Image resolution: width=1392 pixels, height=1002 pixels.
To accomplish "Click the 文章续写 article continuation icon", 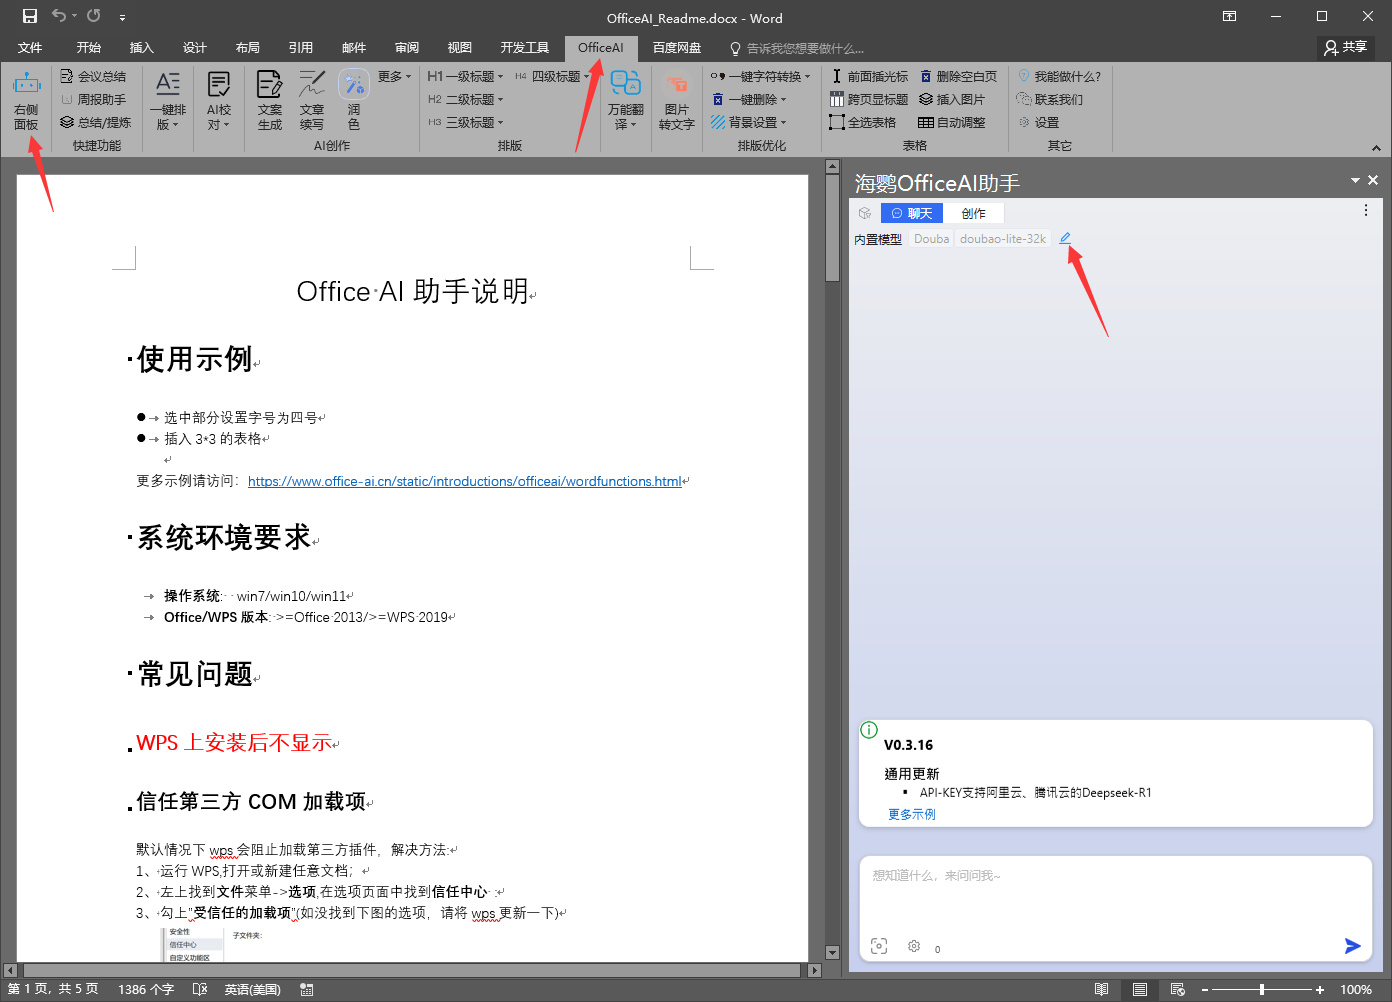I will (312, 101).
